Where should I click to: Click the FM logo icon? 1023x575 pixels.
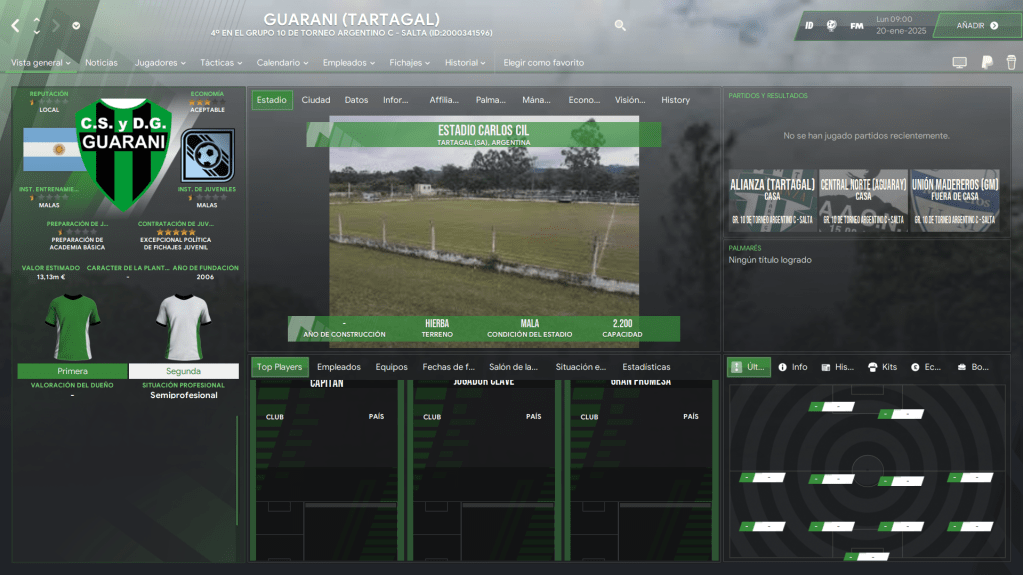point(857,25)
